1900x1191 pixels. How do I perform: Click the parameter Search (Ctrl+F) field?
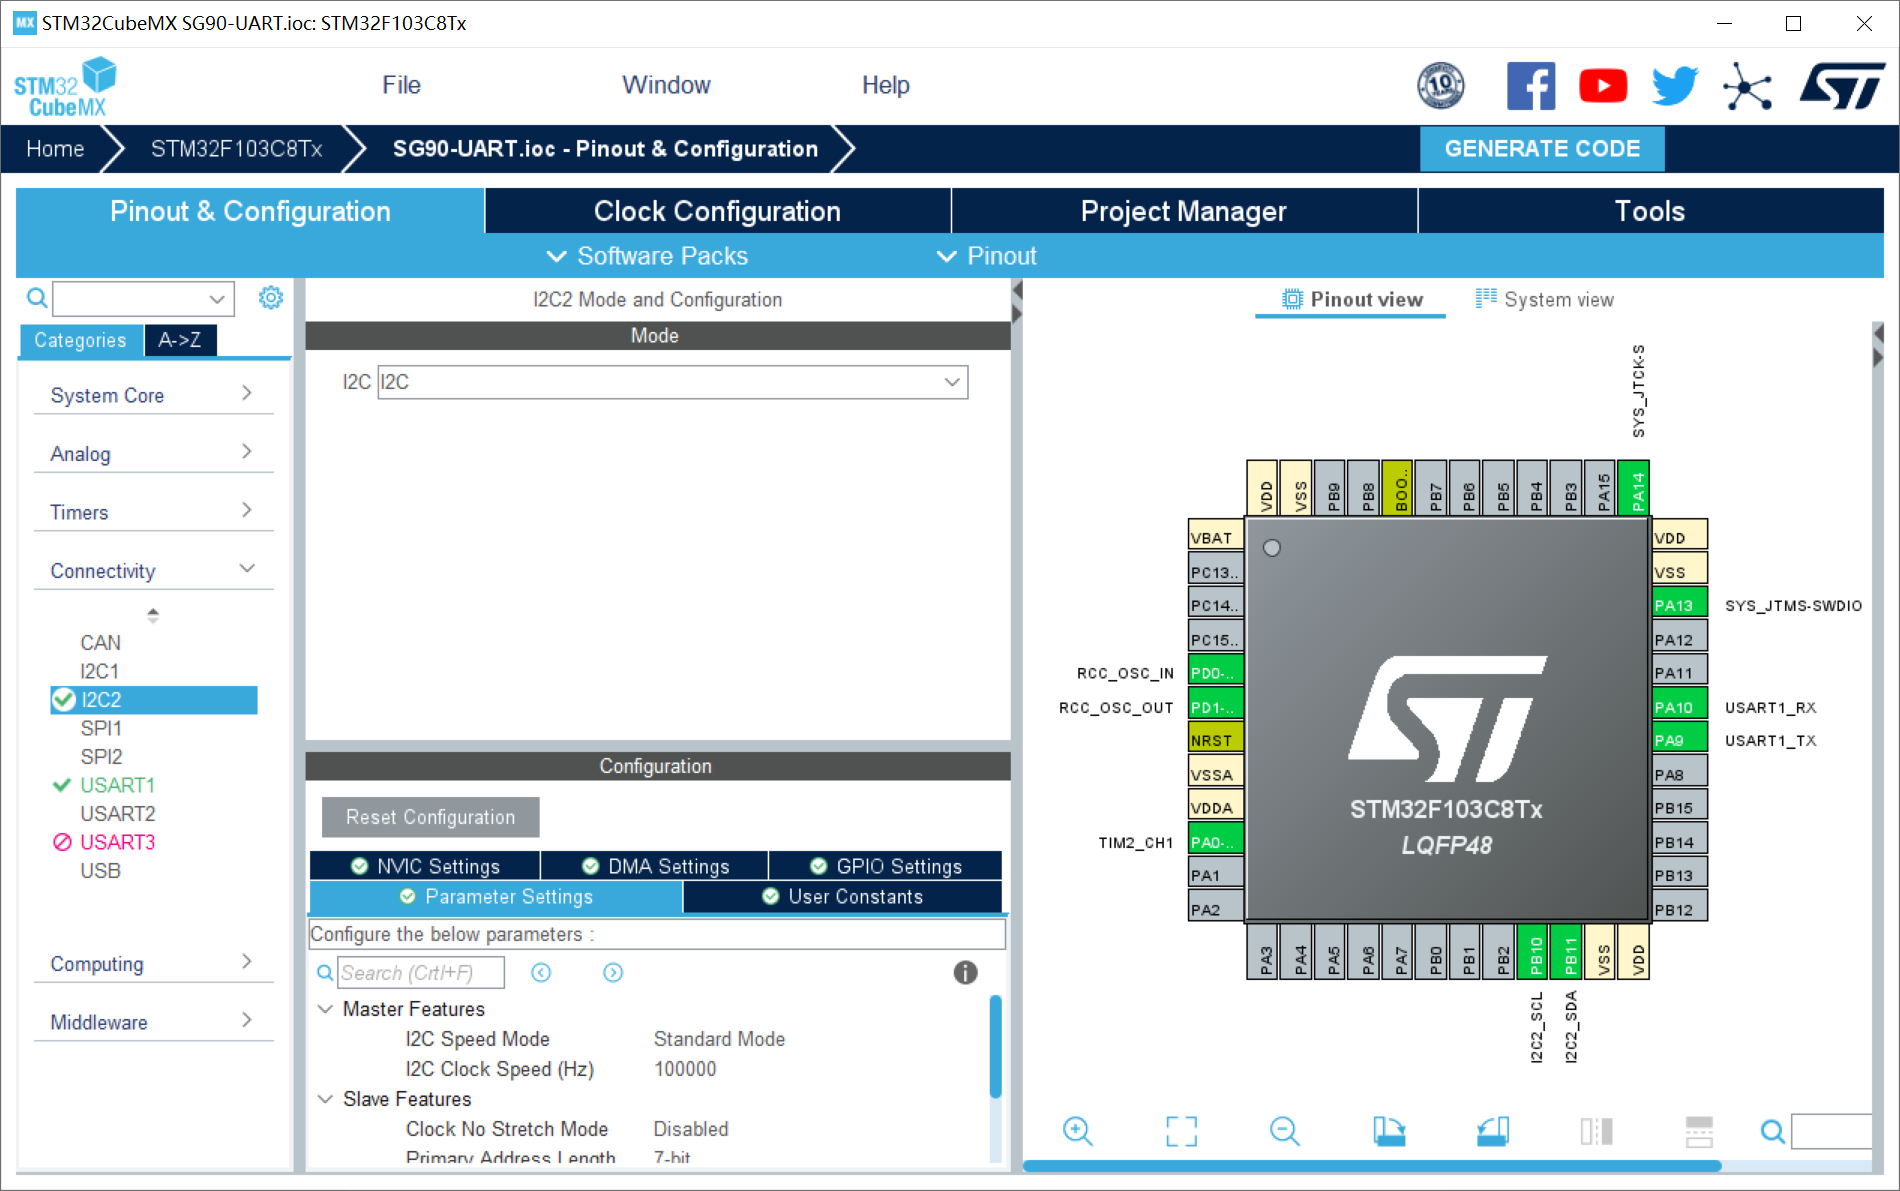[420, 972]
